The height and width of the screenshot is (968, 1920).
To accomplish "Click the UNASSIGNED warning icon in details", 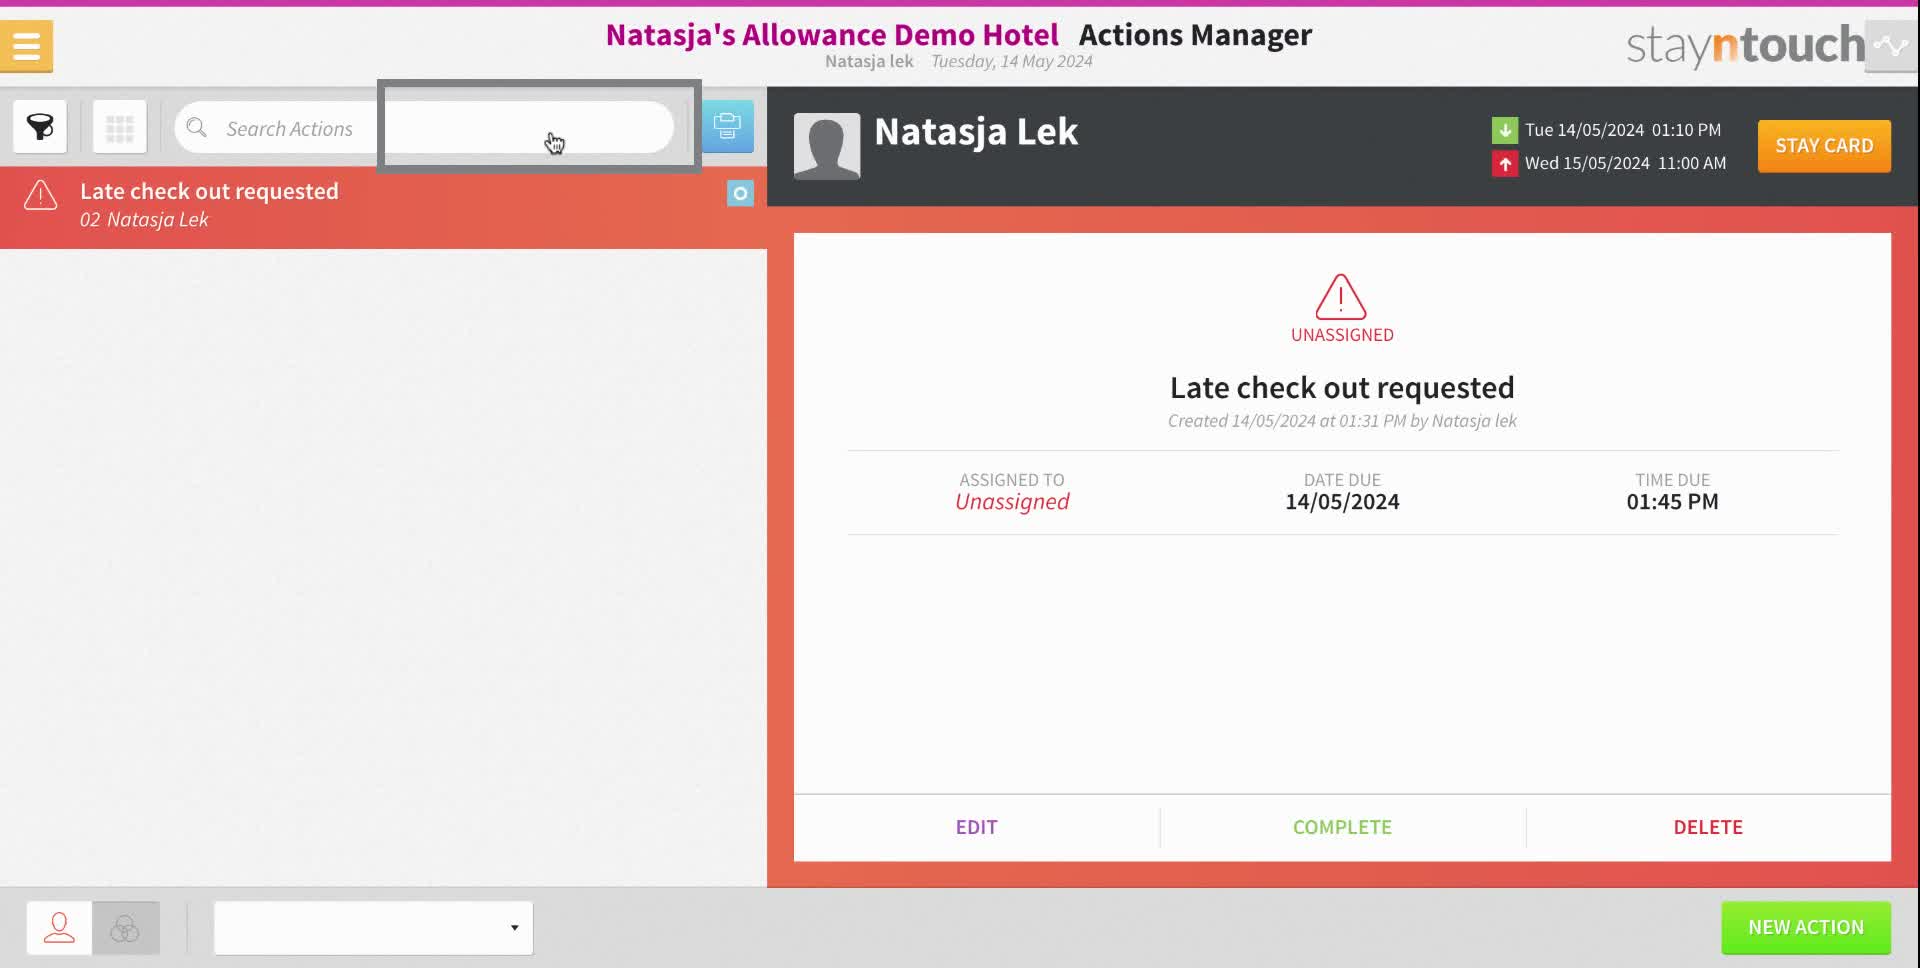I will (1341, 297).
